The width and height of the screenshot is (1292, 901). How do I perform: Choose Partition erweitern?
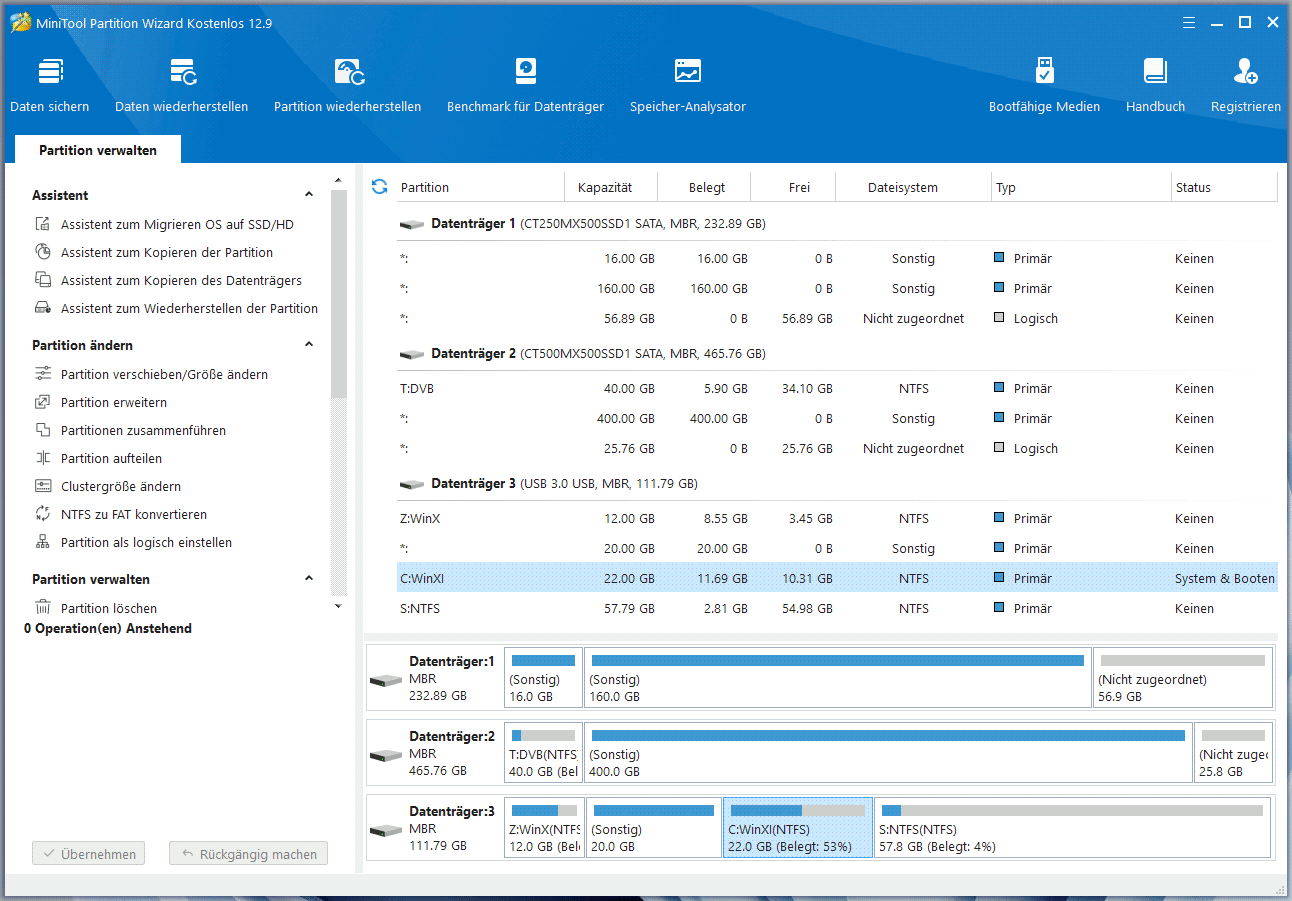tap(113, 403)
